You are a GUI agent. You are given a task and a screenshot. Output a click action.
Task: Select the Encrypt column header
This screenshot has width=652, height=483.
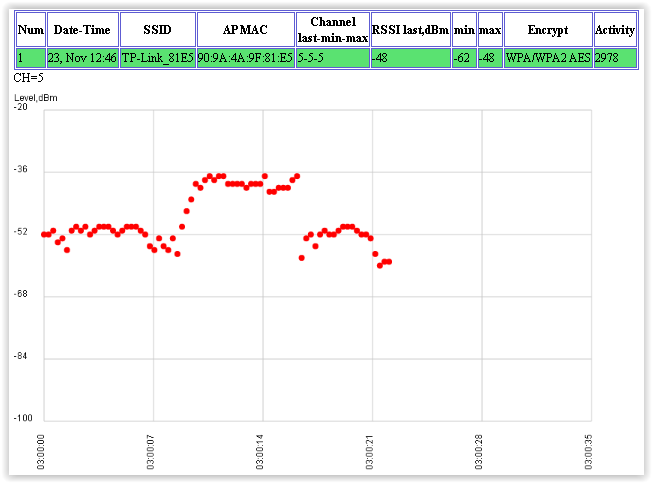[x=548, y=30]
